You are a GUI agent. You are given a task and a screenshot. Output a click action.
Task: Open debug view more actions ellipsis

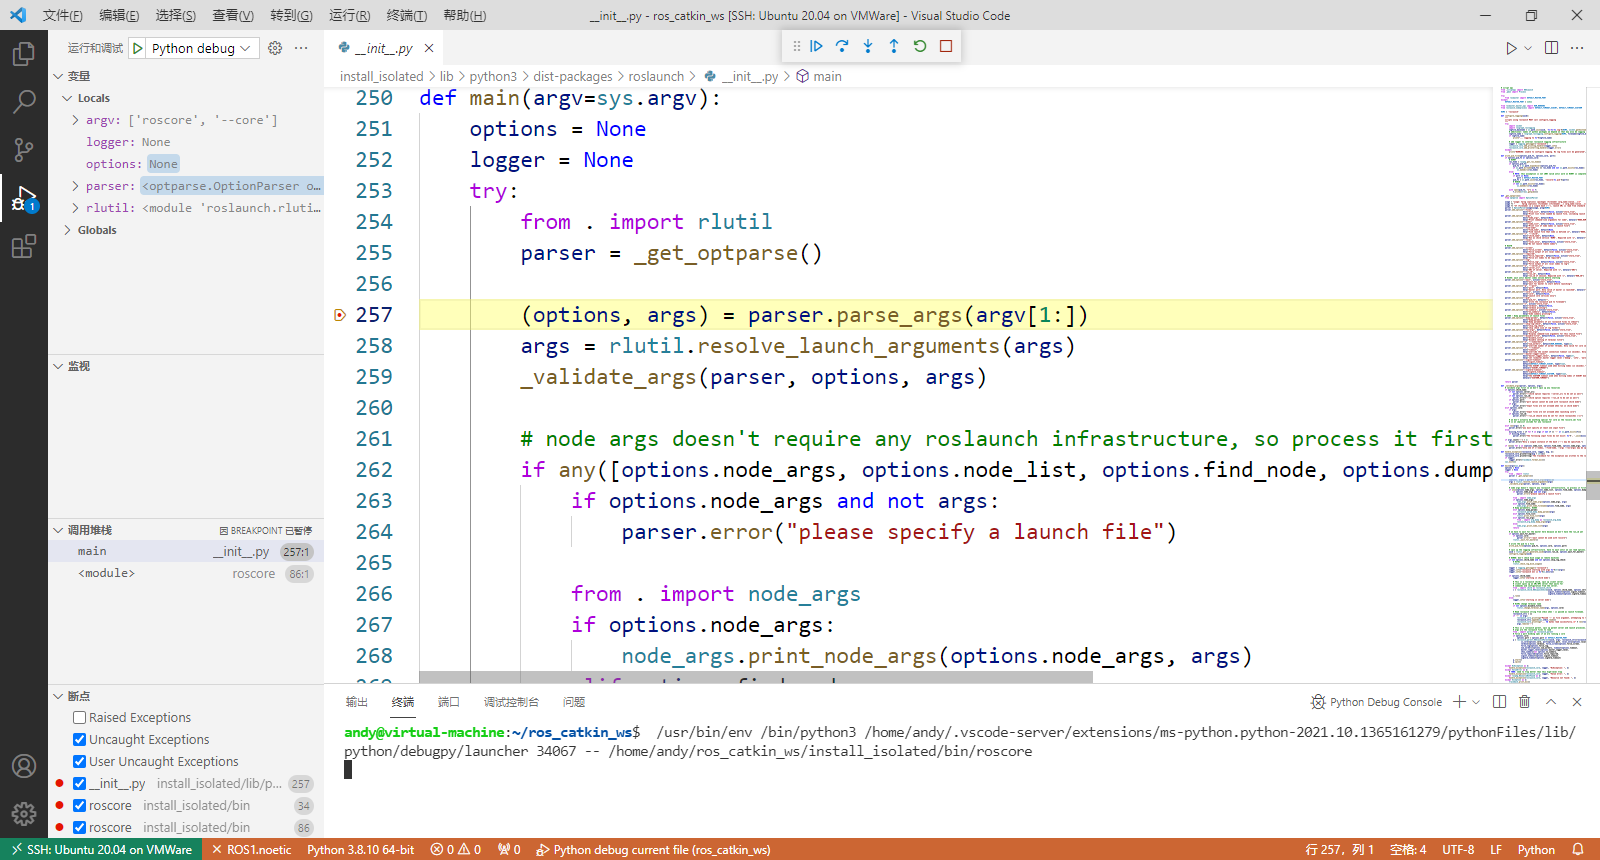tap(301, 48)
